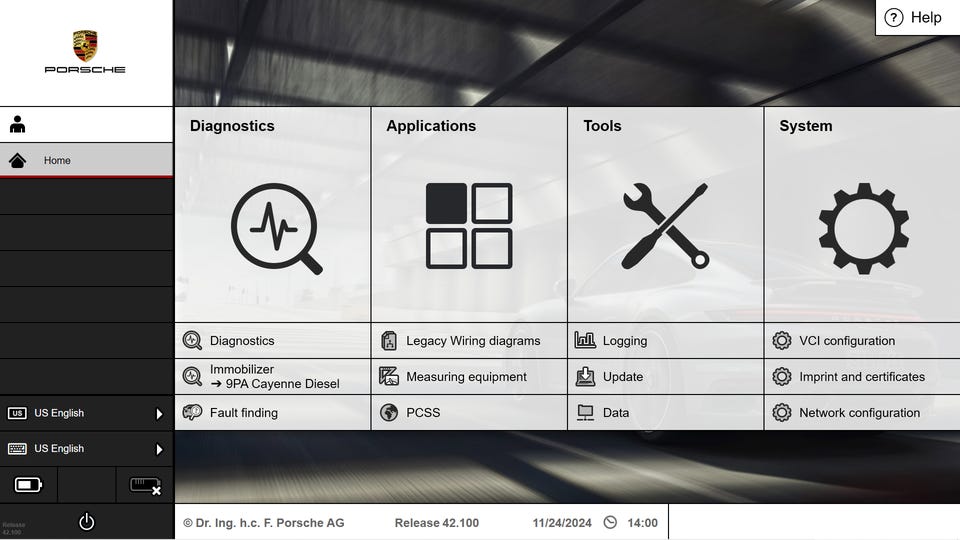
Task: Open Measuring equipment
Action: point(469,377)
